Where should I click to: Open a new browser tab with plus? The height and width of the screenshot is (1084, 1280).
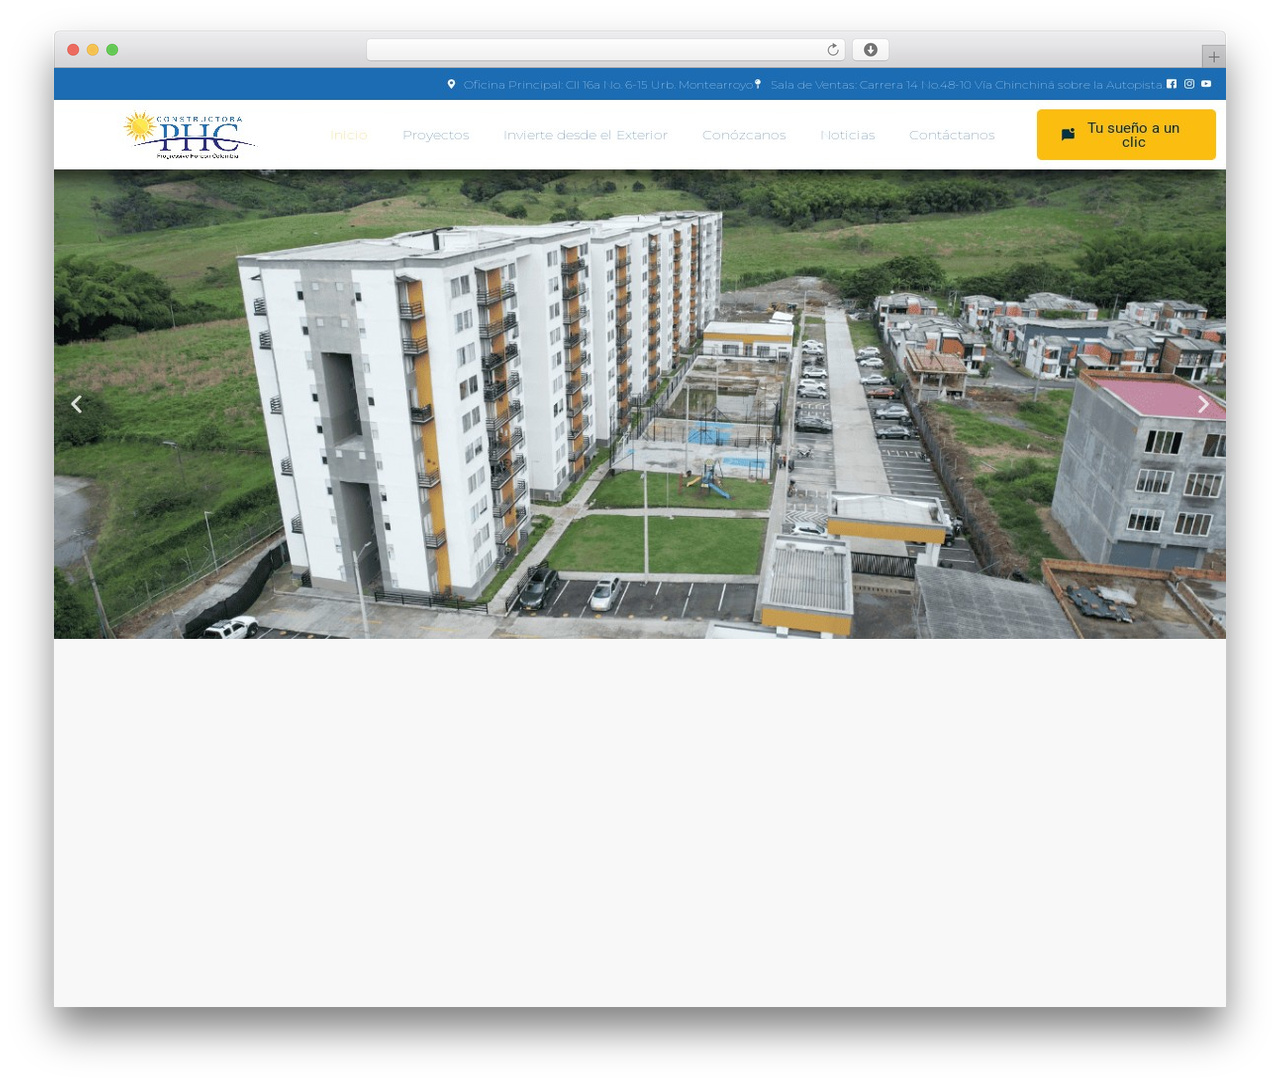coord(1214,57)
